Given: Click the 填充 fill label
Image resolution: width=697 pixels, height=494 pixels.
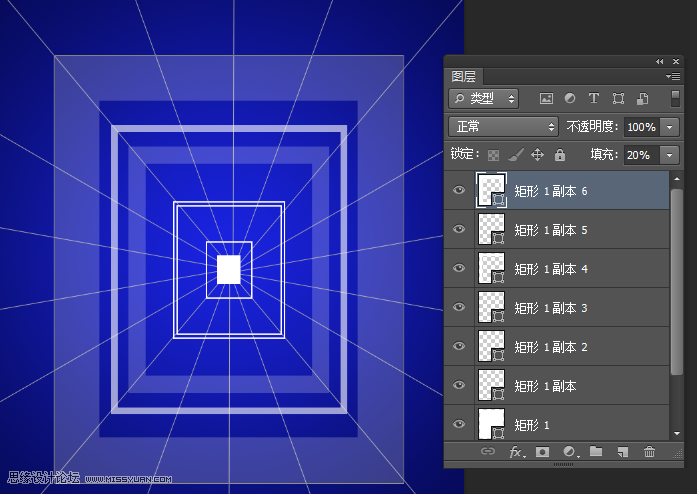Looking at the screenshot, I should (x=604, y=155).
